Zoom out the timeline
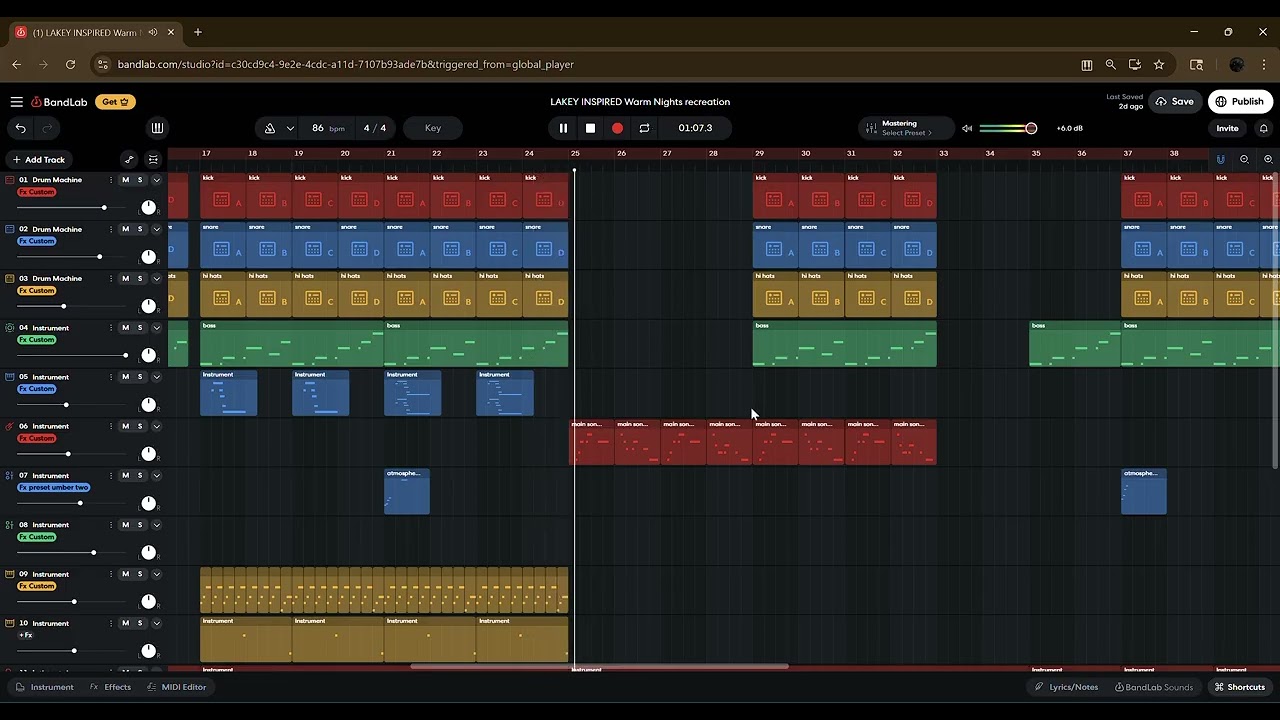This screenshot has height=720, width=1280. pos(1244,160)
